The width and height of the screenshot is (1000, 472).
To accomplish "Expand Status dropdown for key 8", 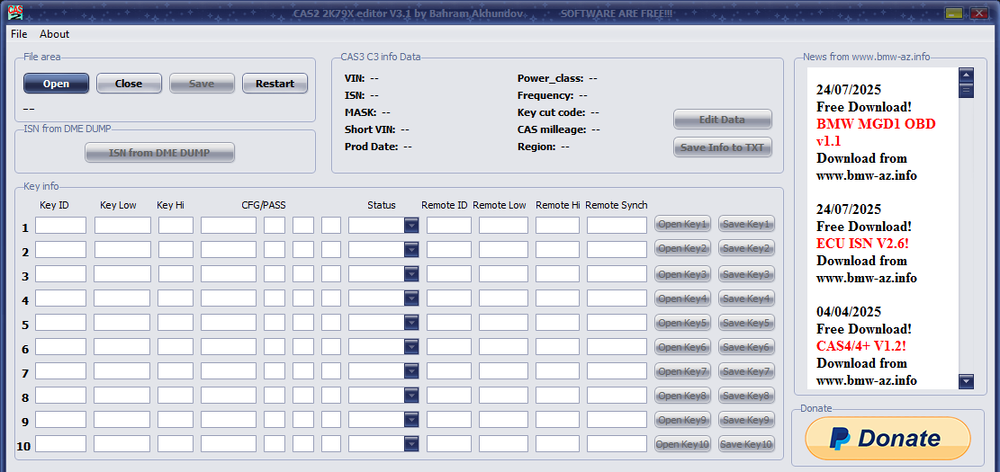I will (411, 395).
